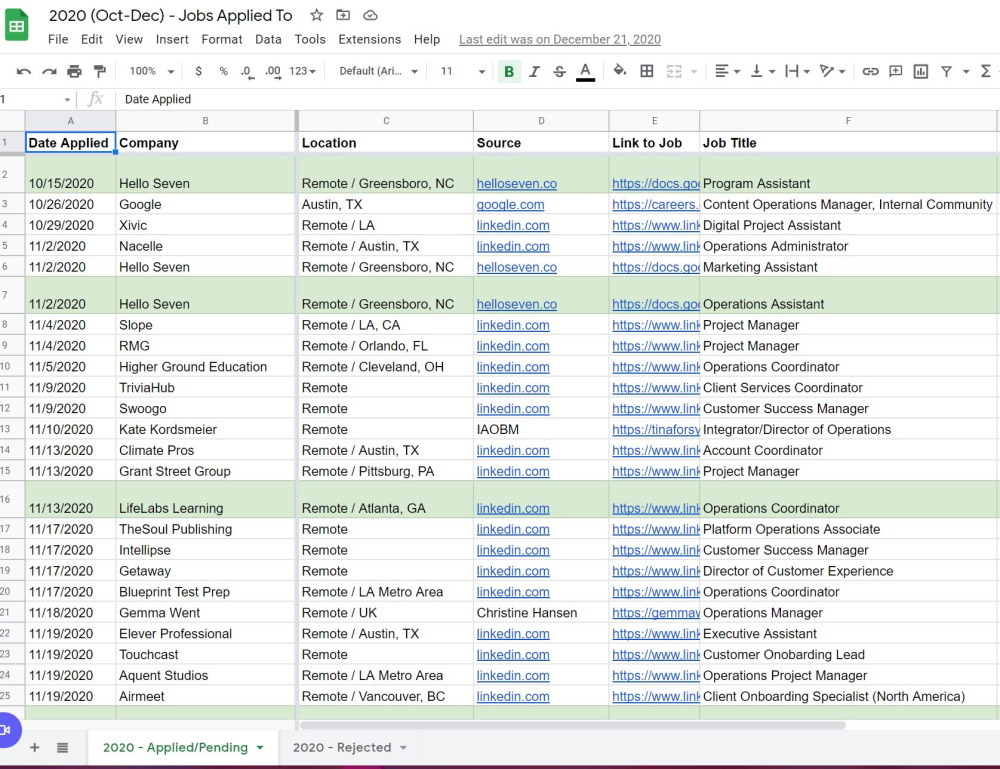Open the Last edit history link
The image size is (1000, 769).
(x=560, y=40)
